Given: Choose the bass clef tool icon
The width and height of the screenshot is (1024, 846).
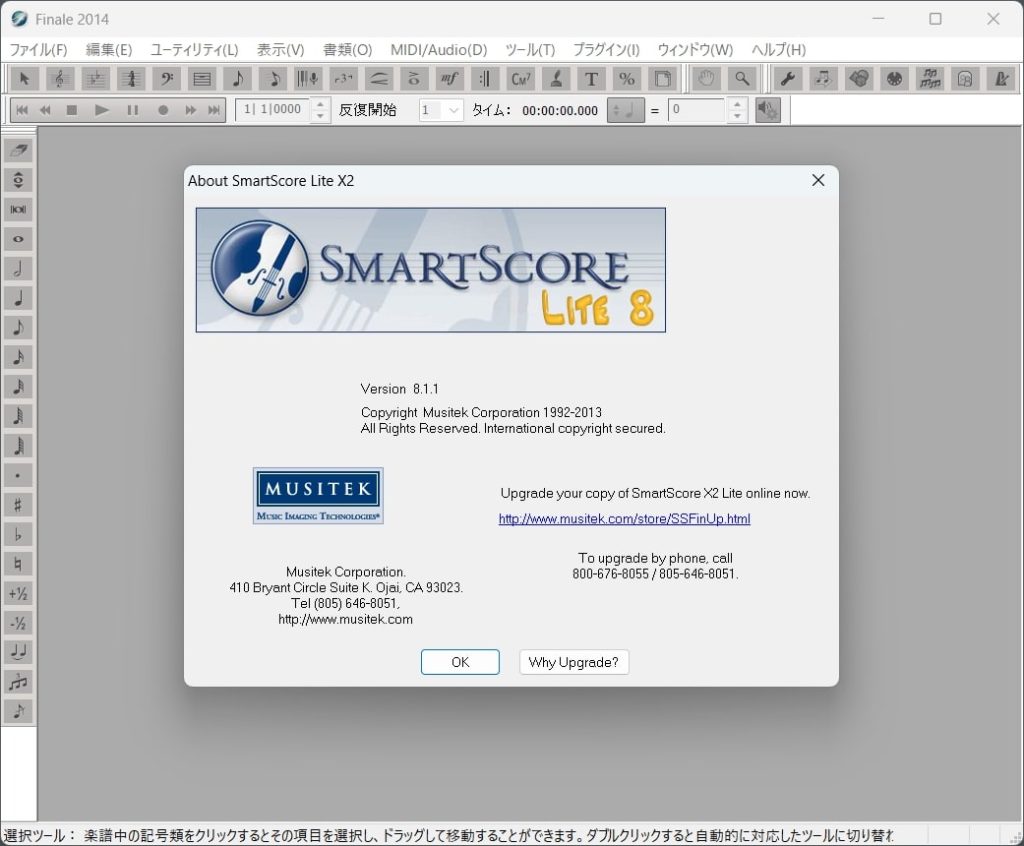Looking at the screenshot, I should [166, 79].
